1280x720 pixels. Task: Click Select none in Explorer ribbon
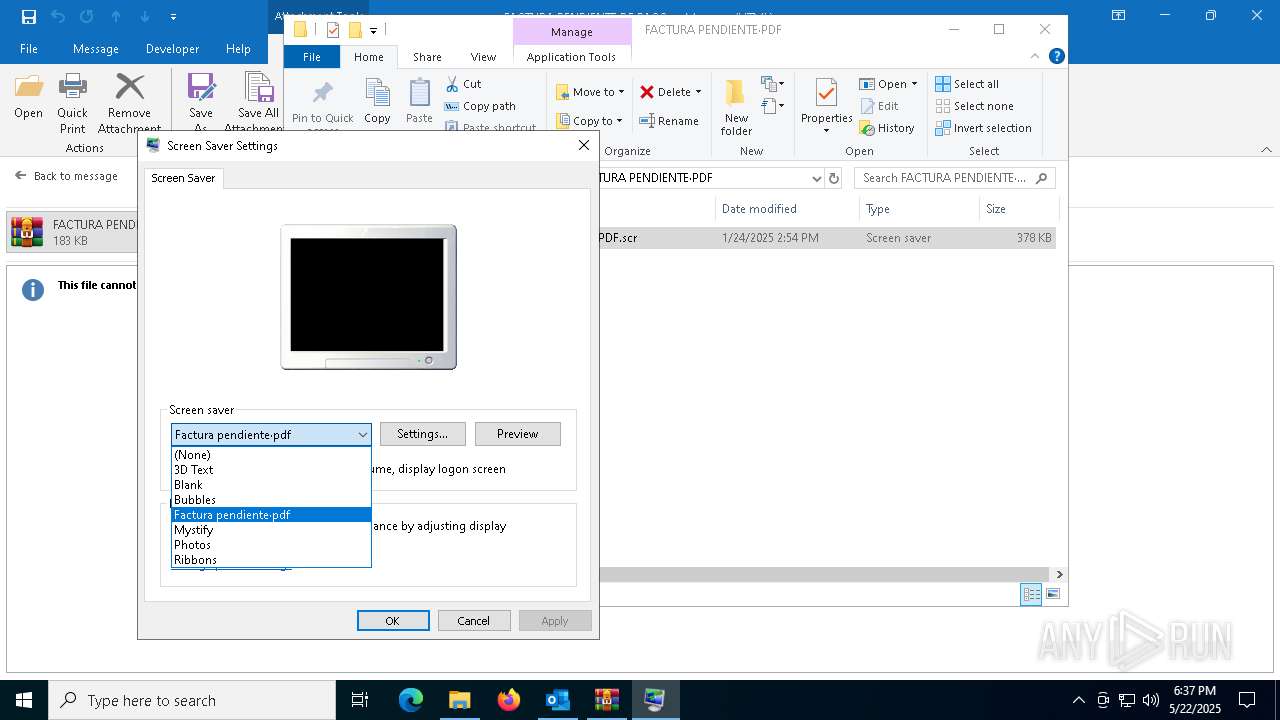click(x=975, y=106)
